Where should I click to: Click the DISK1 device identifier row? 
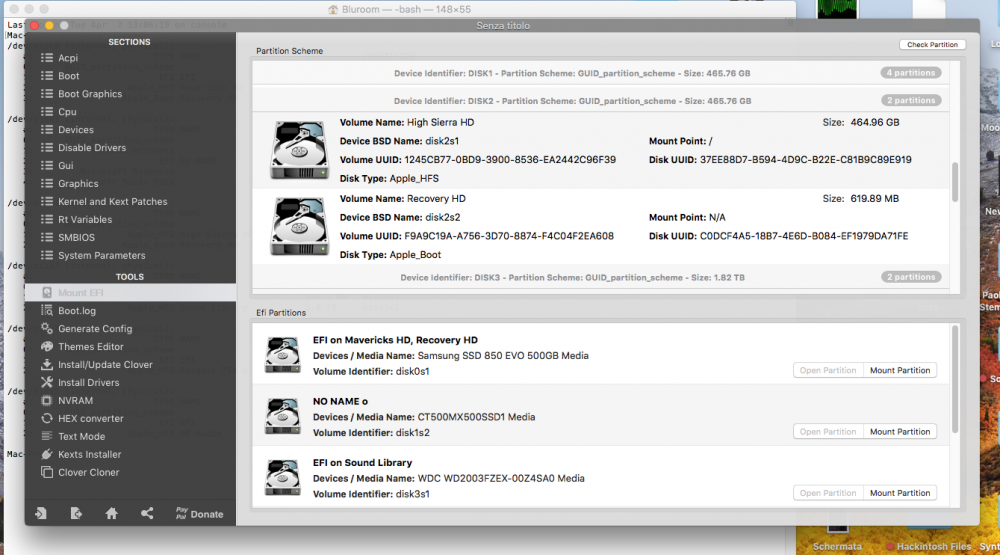coord(600,73)
